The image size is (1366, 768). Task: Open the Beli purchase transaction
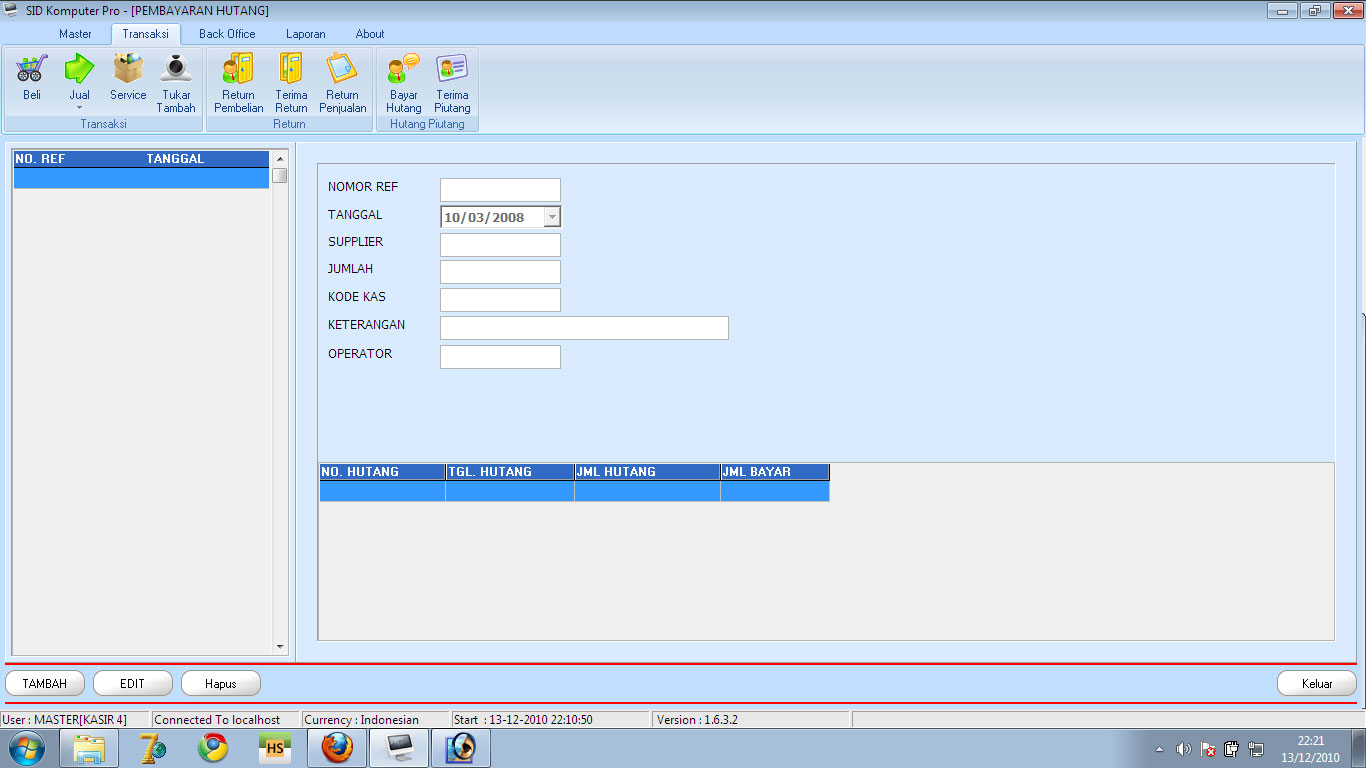pyautogui.click(x=32, y=77)
